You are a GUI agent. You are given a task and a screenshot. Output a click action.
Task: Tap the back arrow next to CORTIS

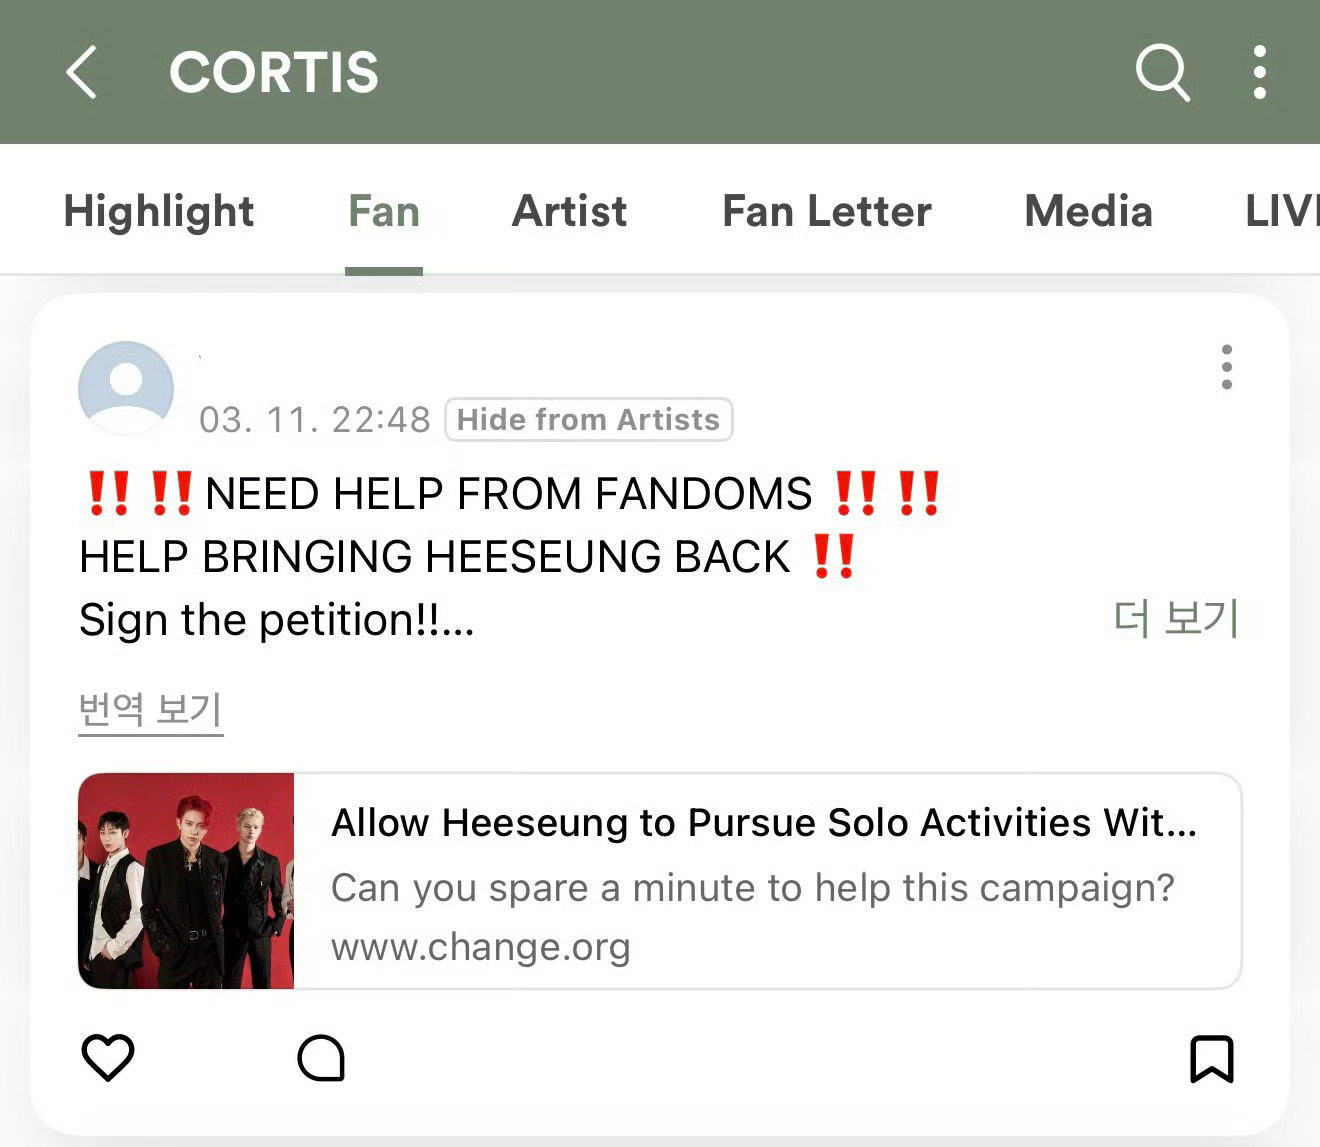pos(82,72)
